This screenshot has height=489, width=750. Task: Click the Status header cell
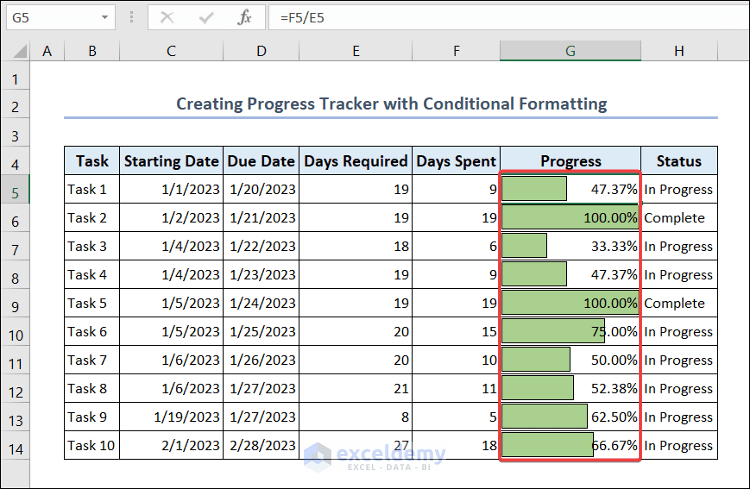pyautogui.click(x=679, y=161)
